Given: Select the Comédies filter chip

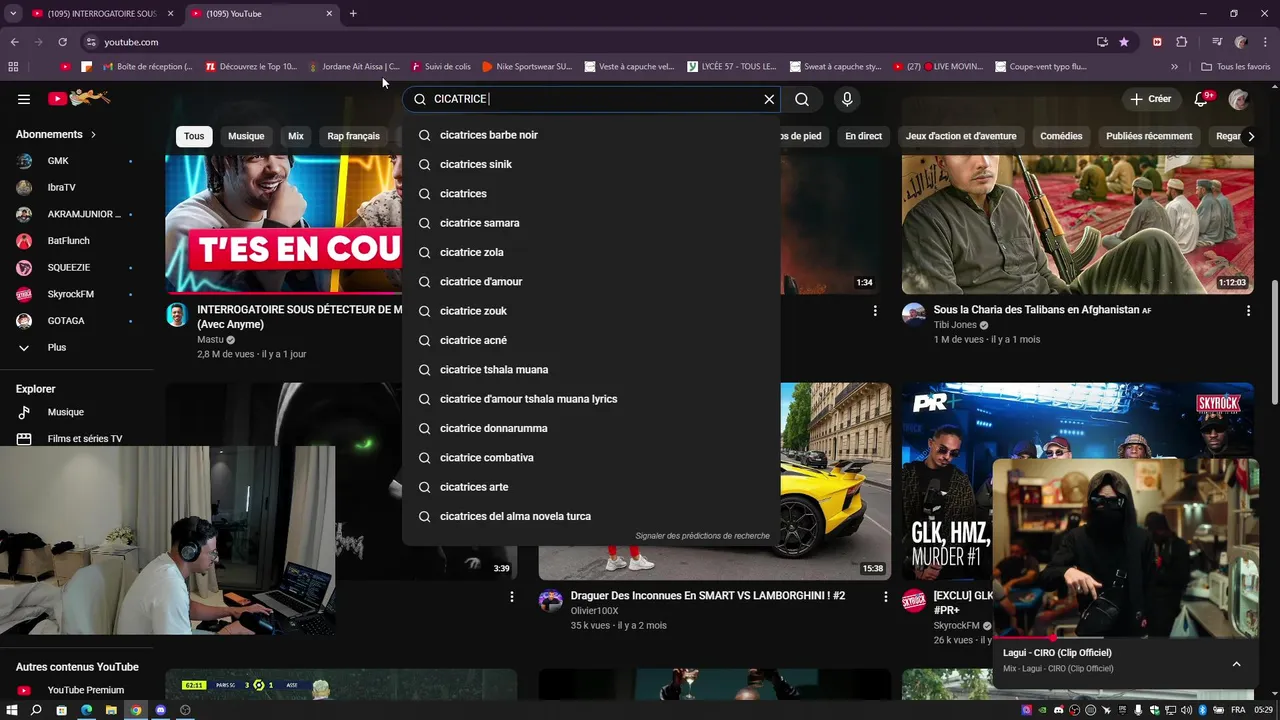Looking at the screenshot, I should pos(1061,136).
